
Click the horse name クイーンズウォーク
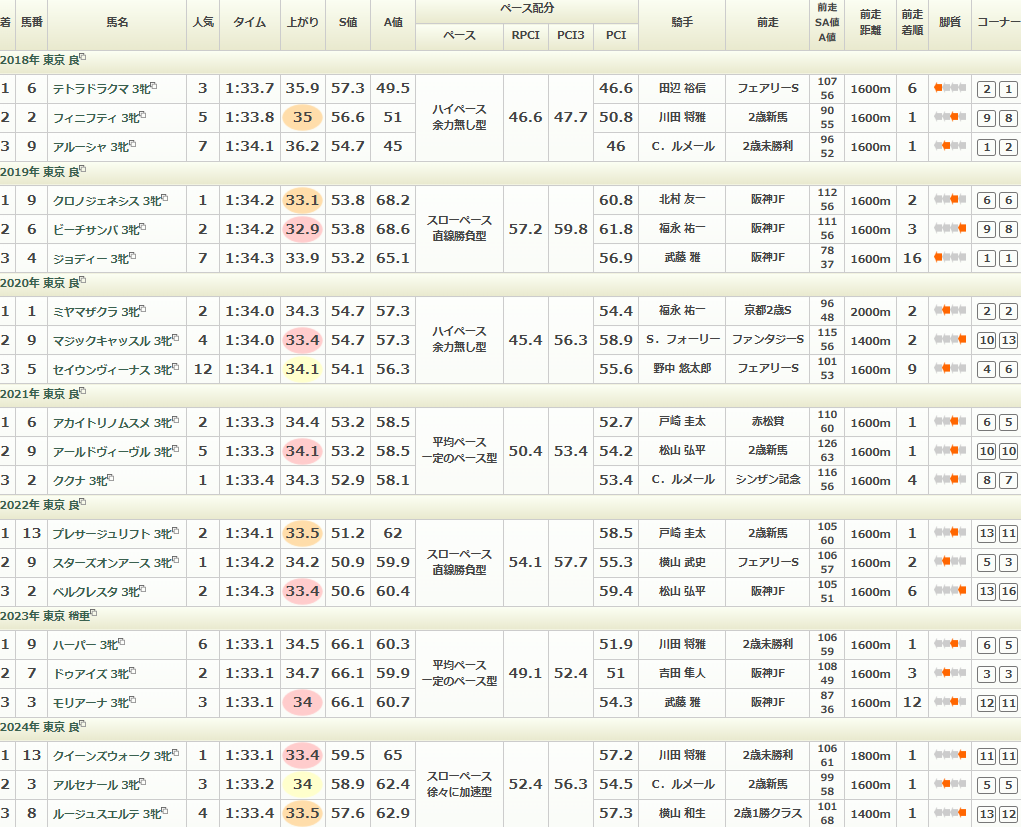coord(102,755)
